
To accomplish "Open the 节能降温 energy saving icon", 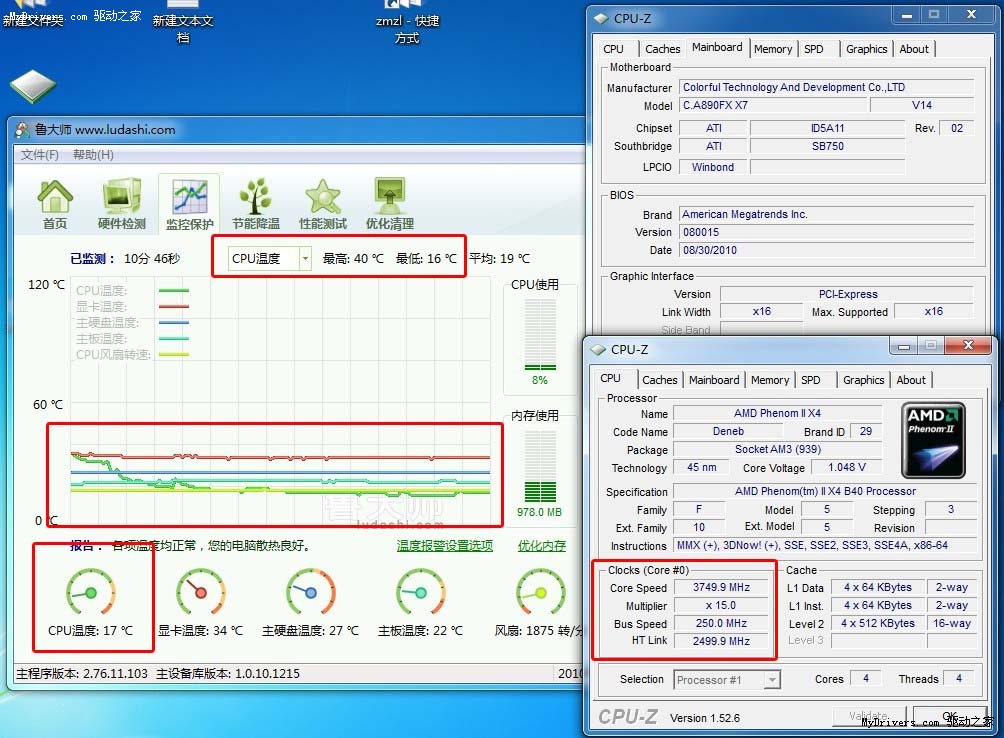I will pyautogui.click(x=255, y=197).
